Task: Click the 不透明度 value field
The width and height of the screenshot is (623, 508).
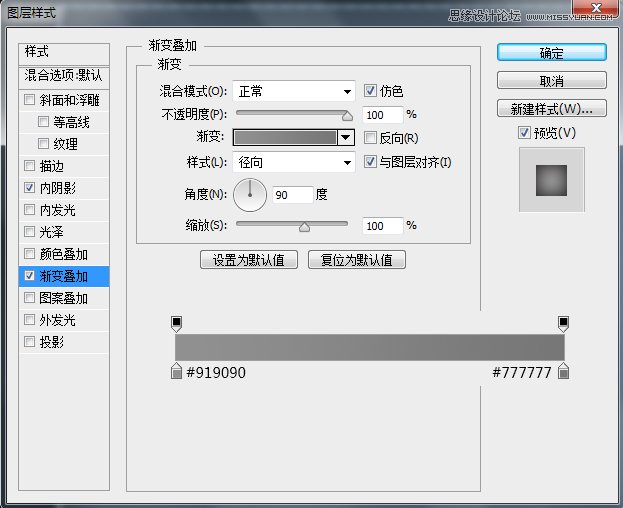Action: pos(382,115)
